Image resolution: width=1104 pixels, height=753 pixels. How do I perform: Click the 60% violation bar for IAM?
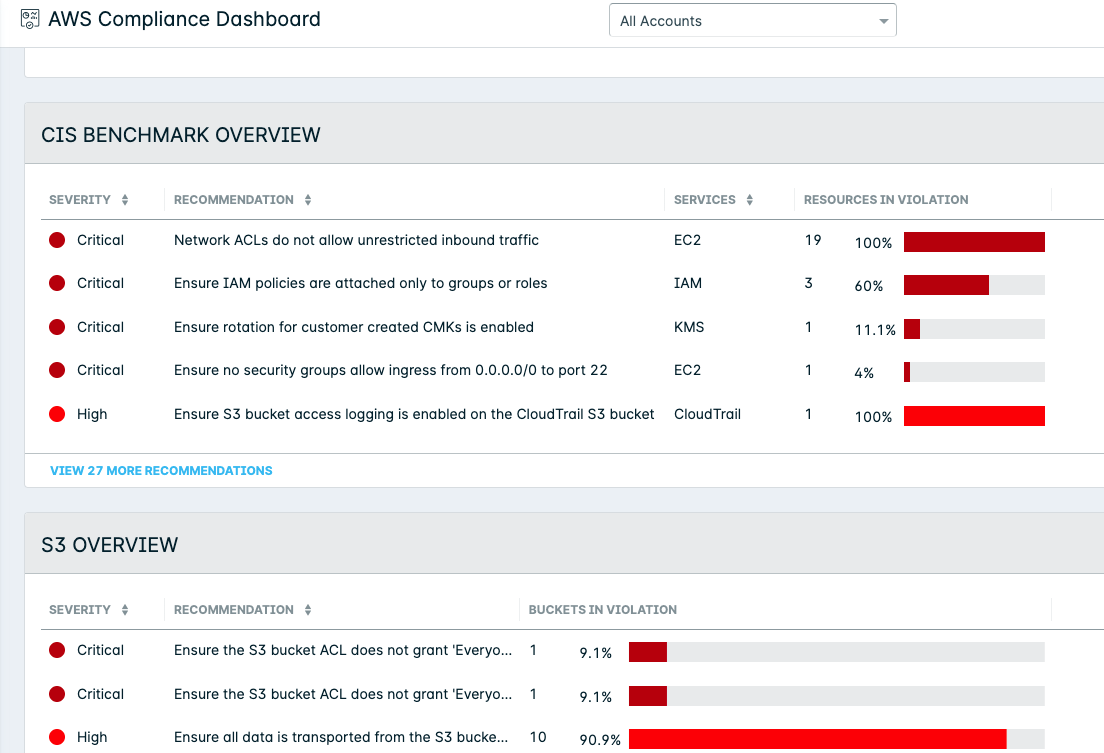[974, 285]
